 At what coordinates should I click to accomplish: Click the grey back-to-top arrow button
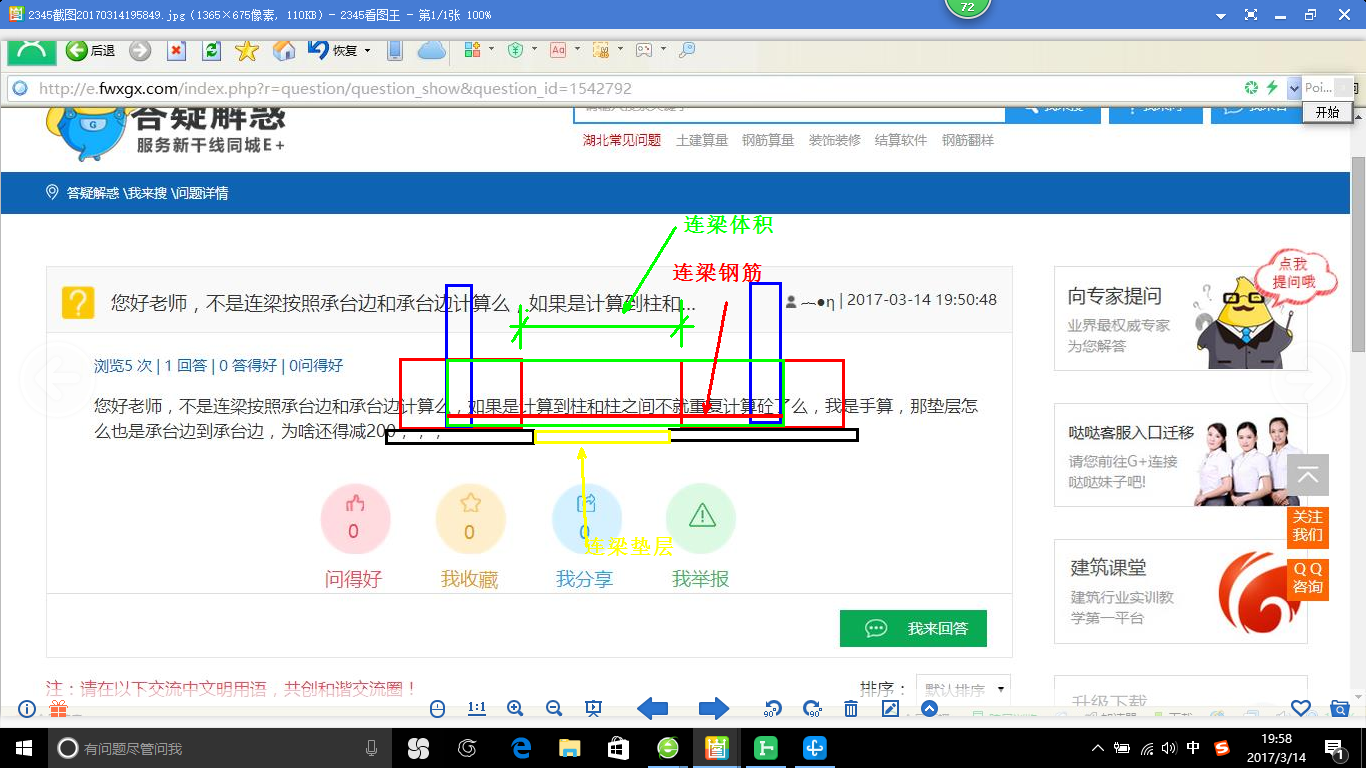[1308, 475]
